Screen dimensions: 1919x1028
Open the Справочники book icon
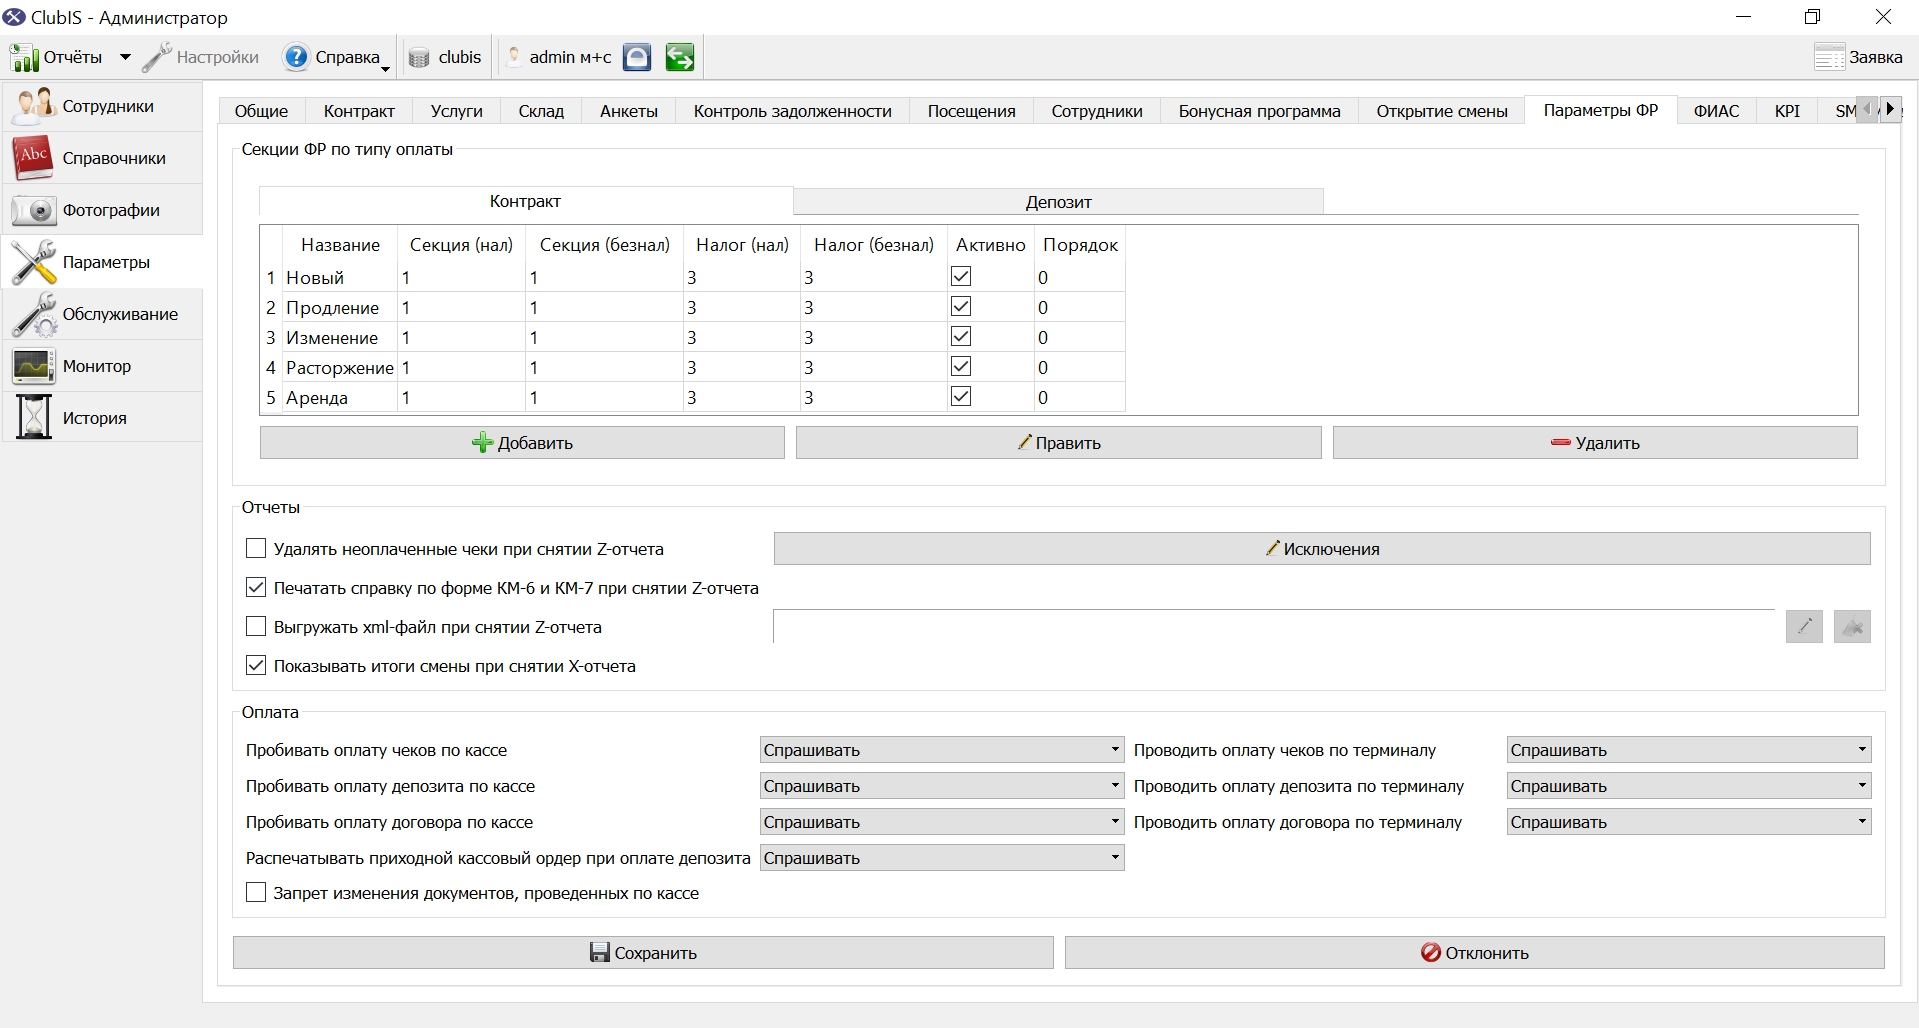[34, 158]
